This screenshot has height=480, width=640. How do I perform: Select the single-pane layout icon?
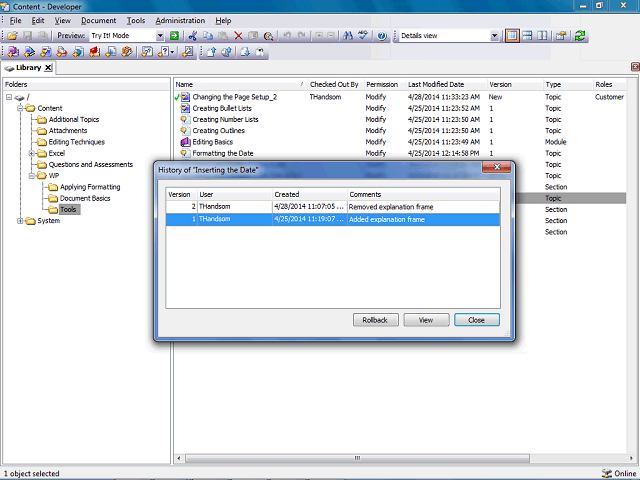pyautogui.click(x=512, y=36)
